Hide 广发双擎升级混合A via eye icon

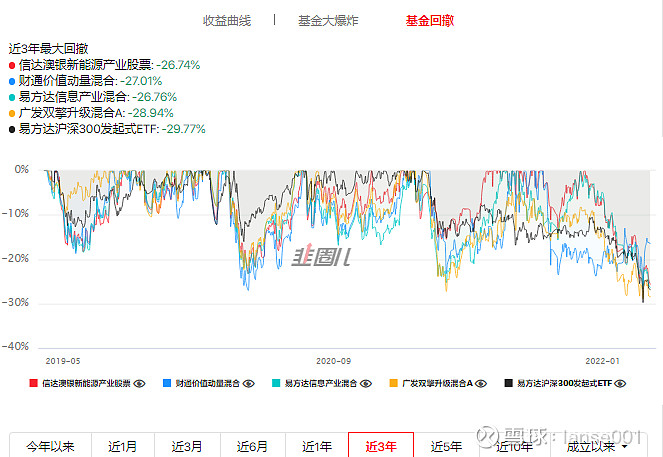tap(481, 383)
